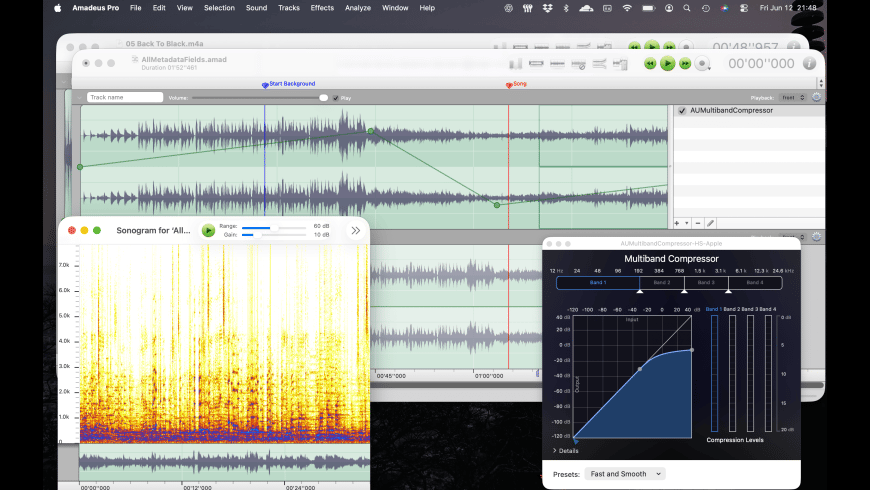Play the sonogram audio with green button
This screenshot has width=870, height=490.
coord(208,230)
